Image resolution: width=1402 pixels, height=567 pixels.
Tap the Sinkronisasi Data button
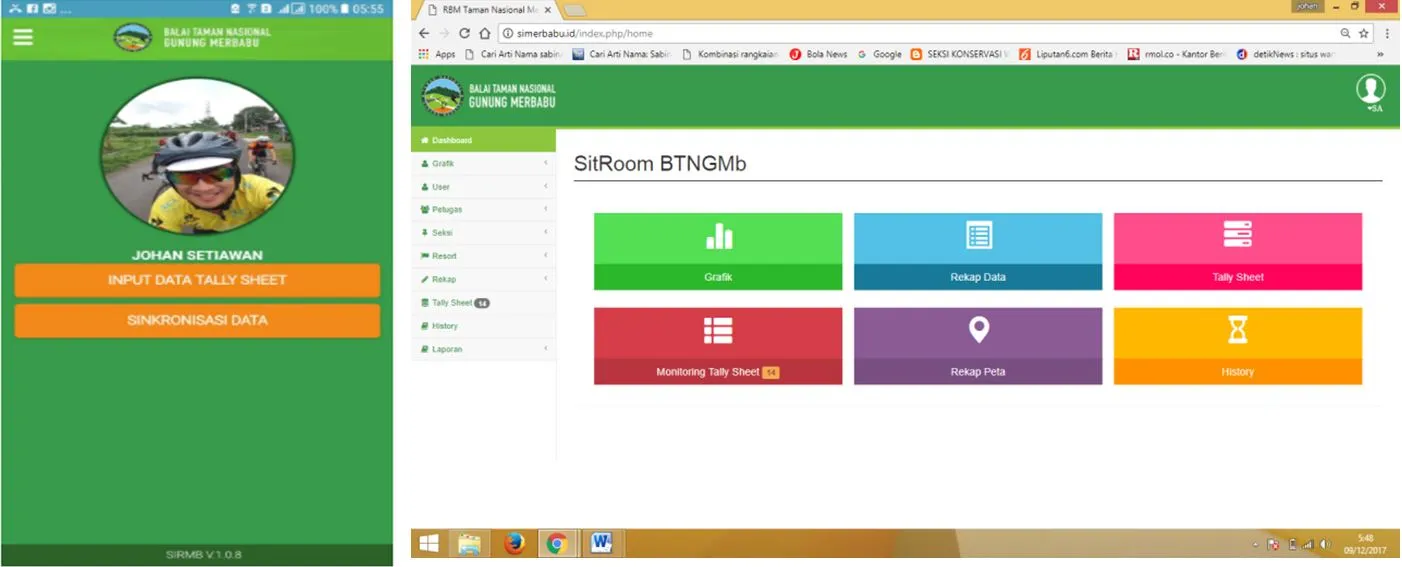click(x=197, y=321)
